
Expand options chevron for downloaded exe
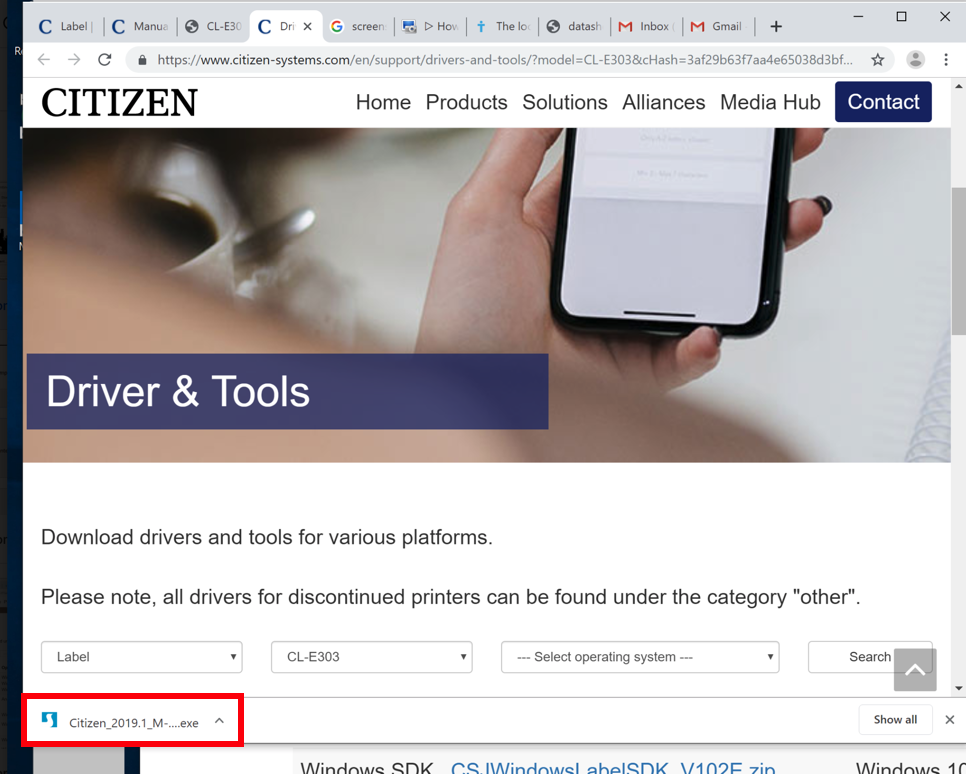click(219, 721)
